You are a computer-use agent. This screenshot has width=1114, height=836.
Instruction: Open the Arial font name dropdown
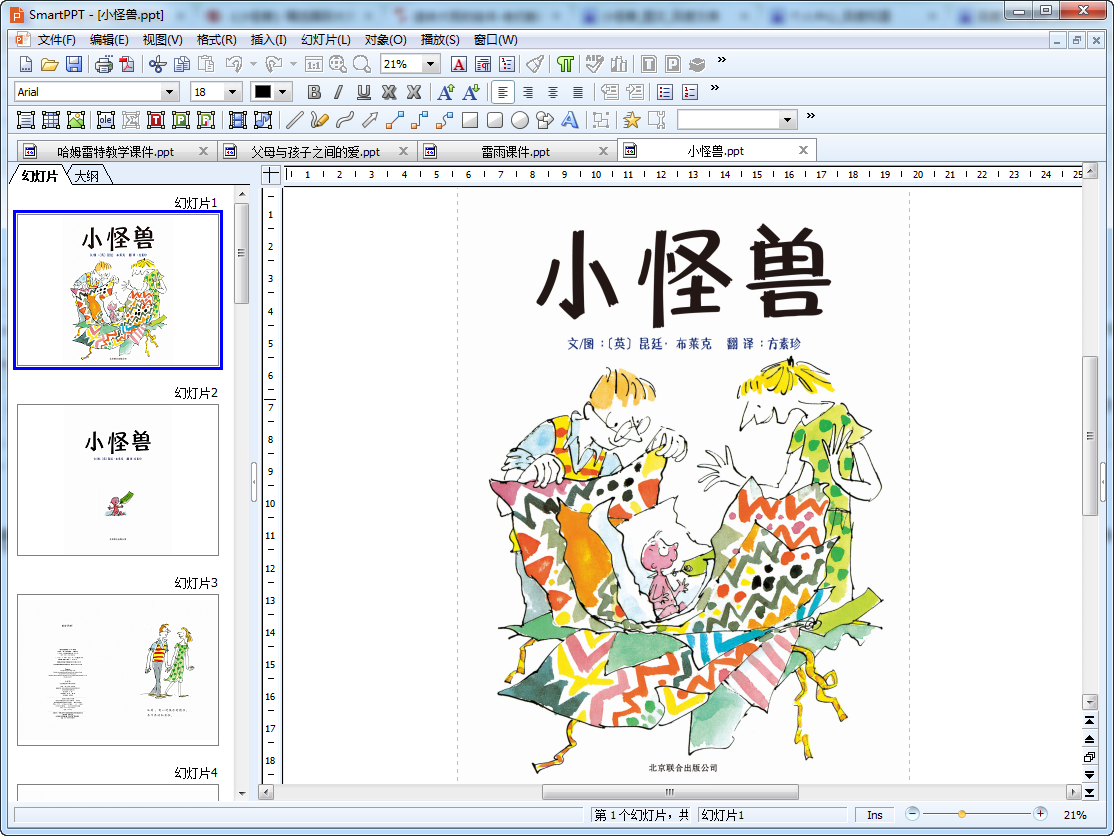[x=169, y=92]
